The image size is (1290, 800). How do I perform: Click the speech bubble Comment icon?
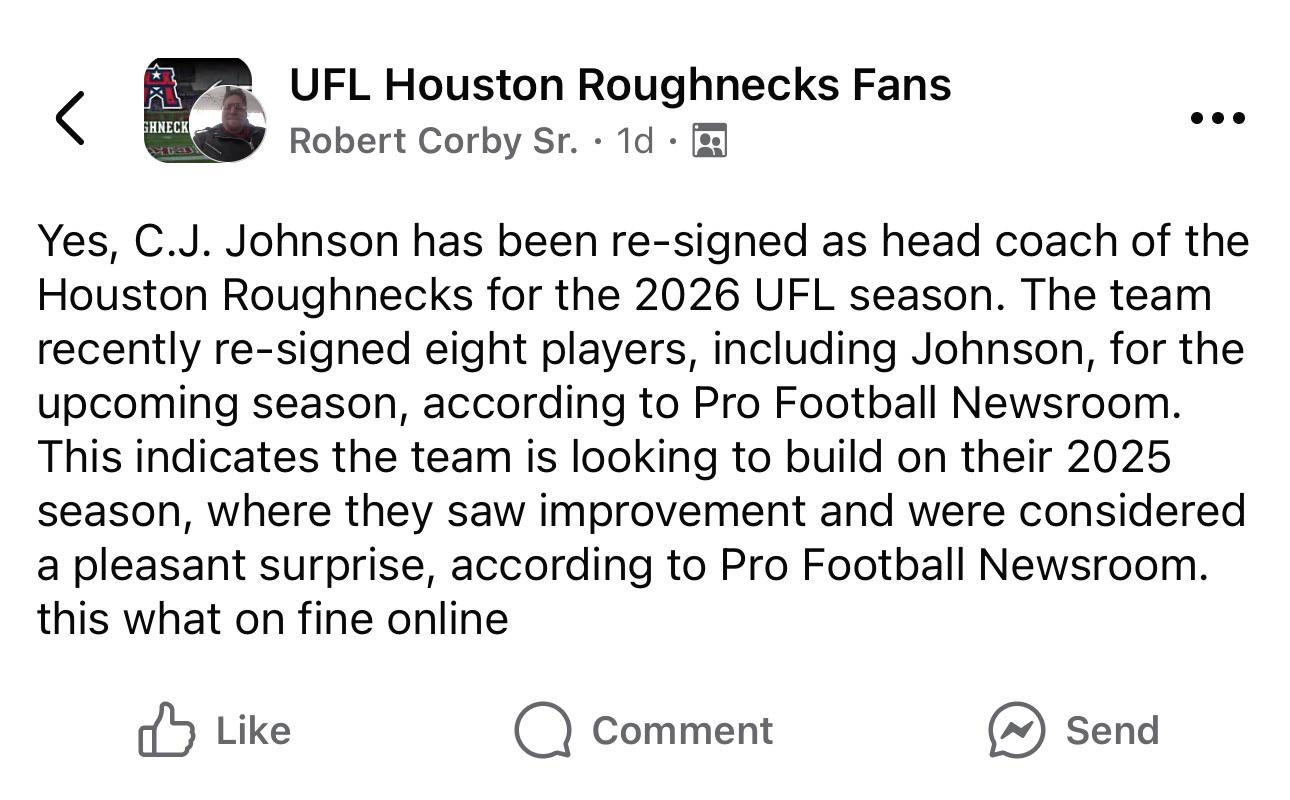[x=543, y=730]
